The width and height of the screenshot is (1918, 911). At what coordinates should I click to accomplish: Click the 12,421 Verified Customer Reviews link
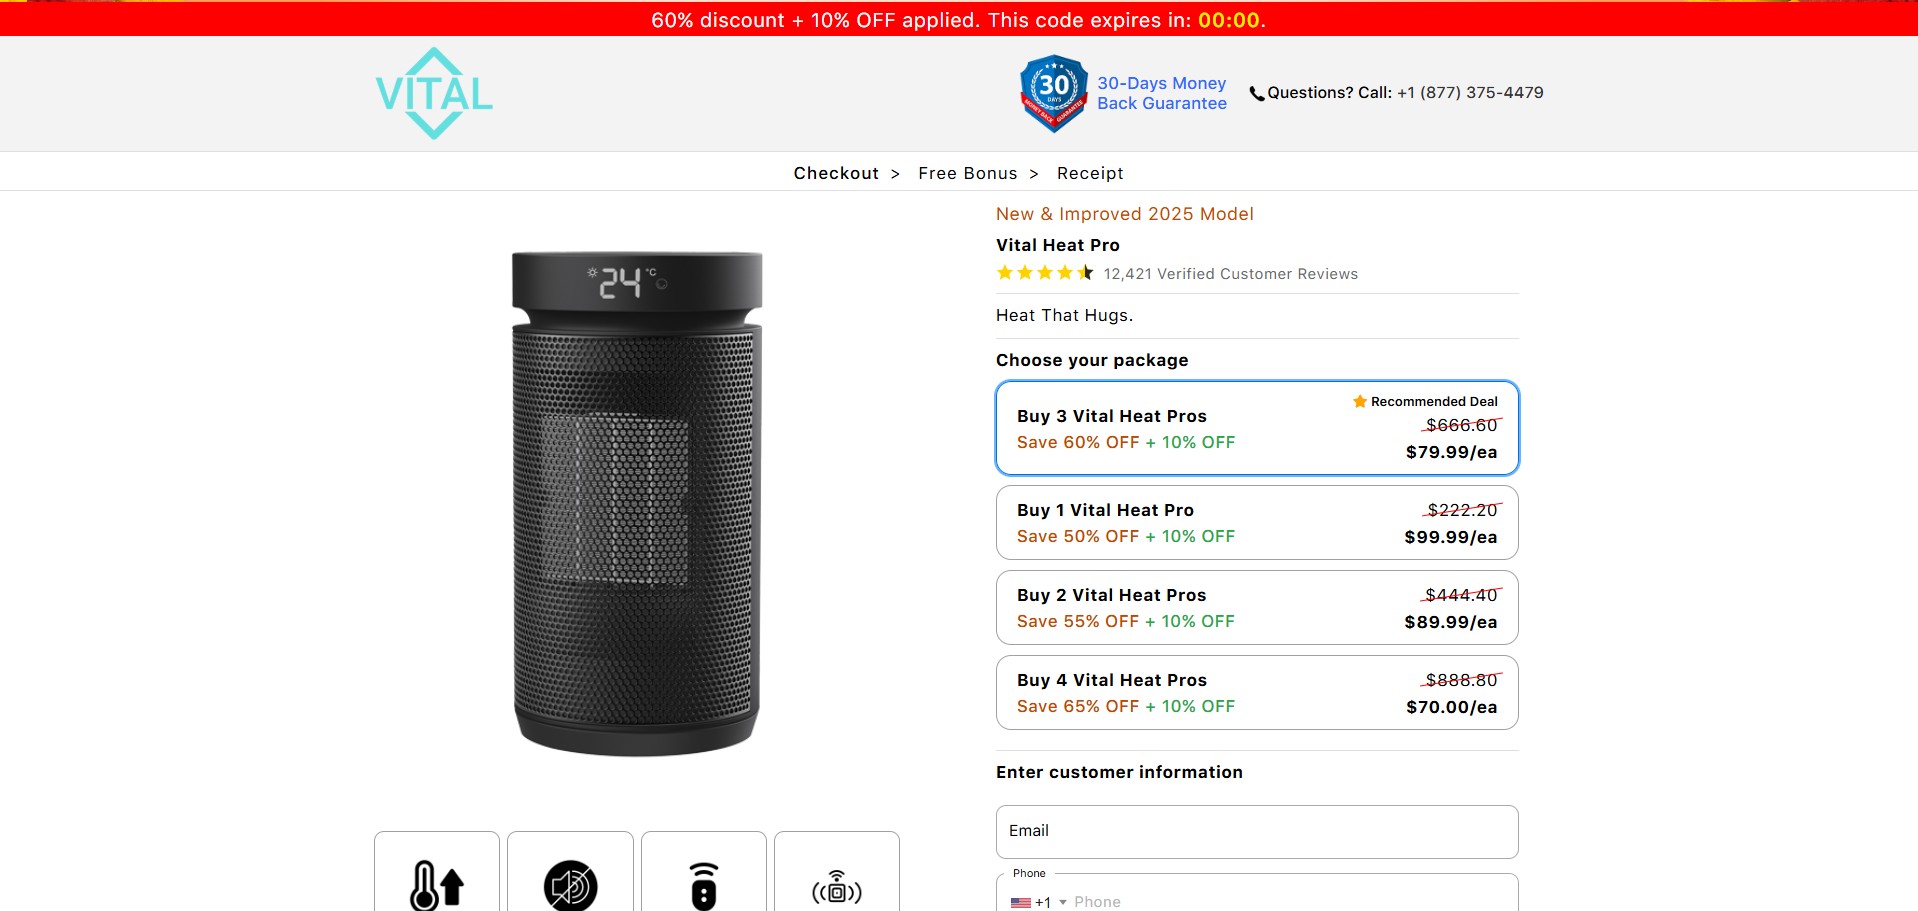(x=1230, y=274)
